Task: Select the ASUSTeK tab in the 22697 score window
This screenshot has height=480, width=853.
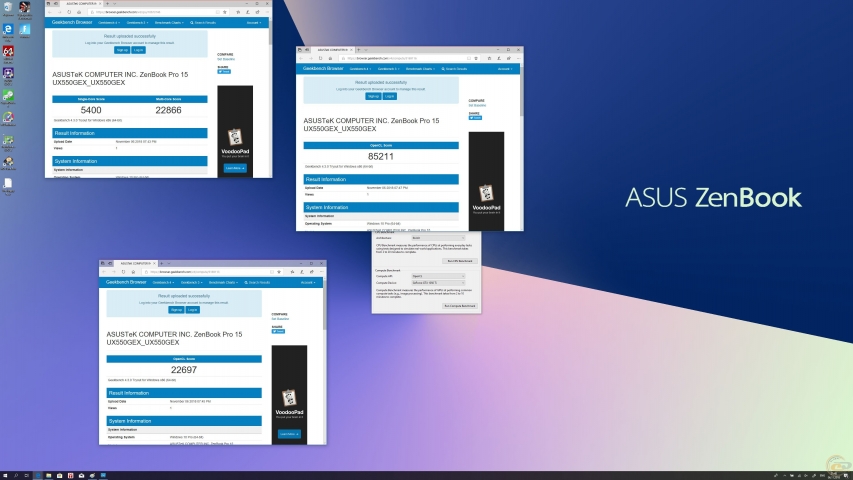Action: click(x=136, y=263)
